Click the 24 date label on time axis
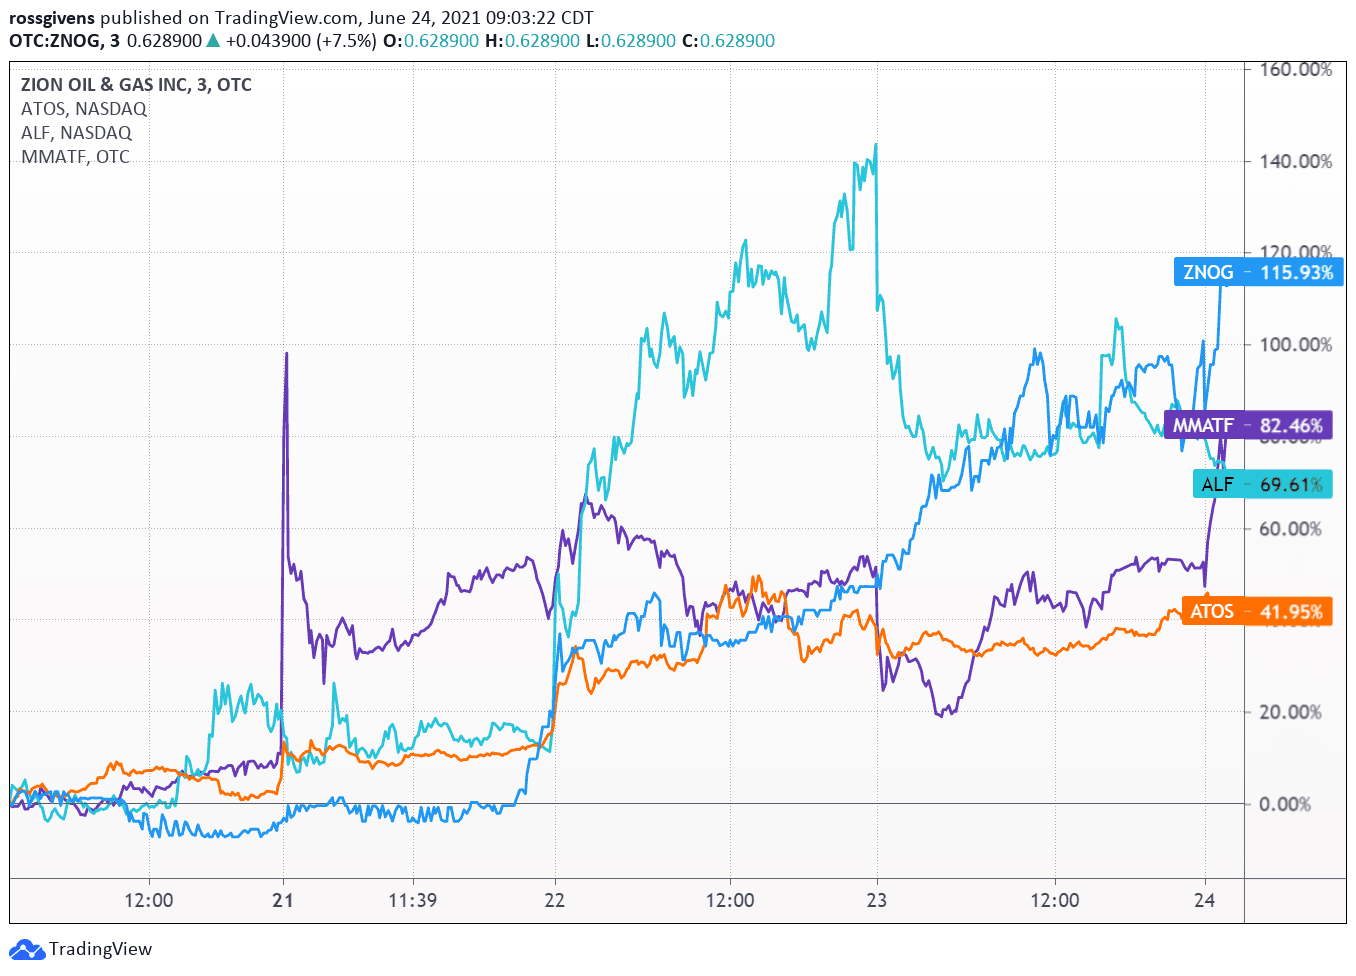 pos(1204,900)
